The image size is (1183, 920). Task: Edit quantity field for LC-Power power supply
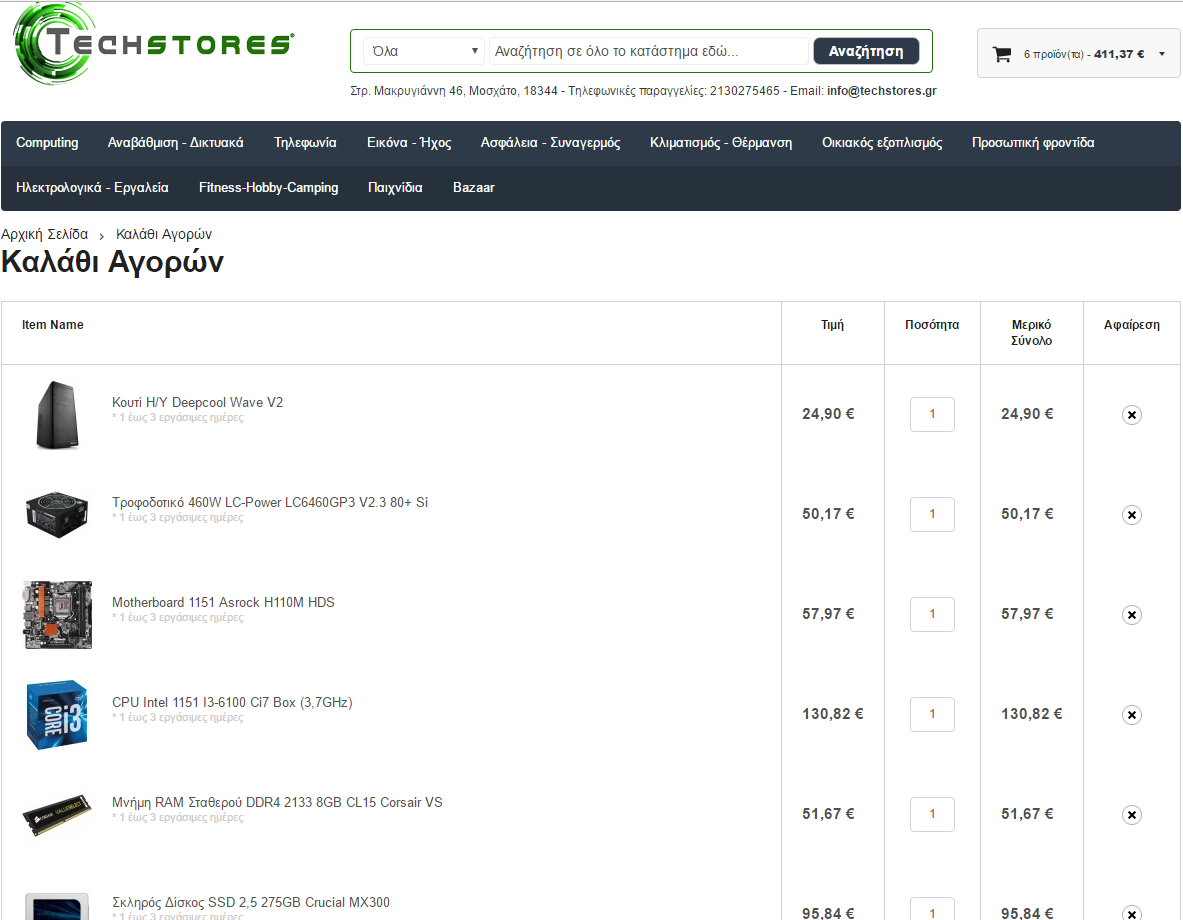pos(933,515)
